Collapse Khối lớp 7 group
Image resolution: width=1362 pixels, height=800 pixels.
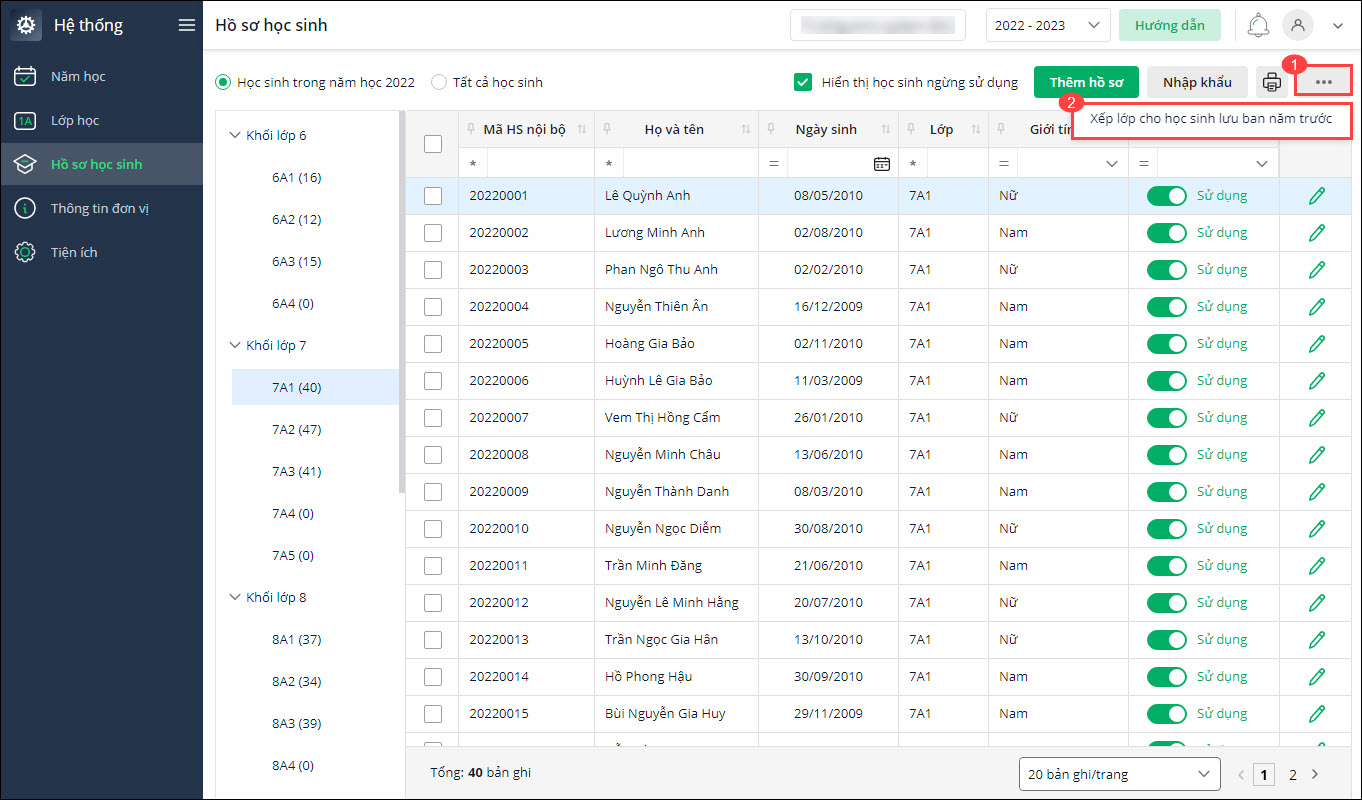coord(235,345)
